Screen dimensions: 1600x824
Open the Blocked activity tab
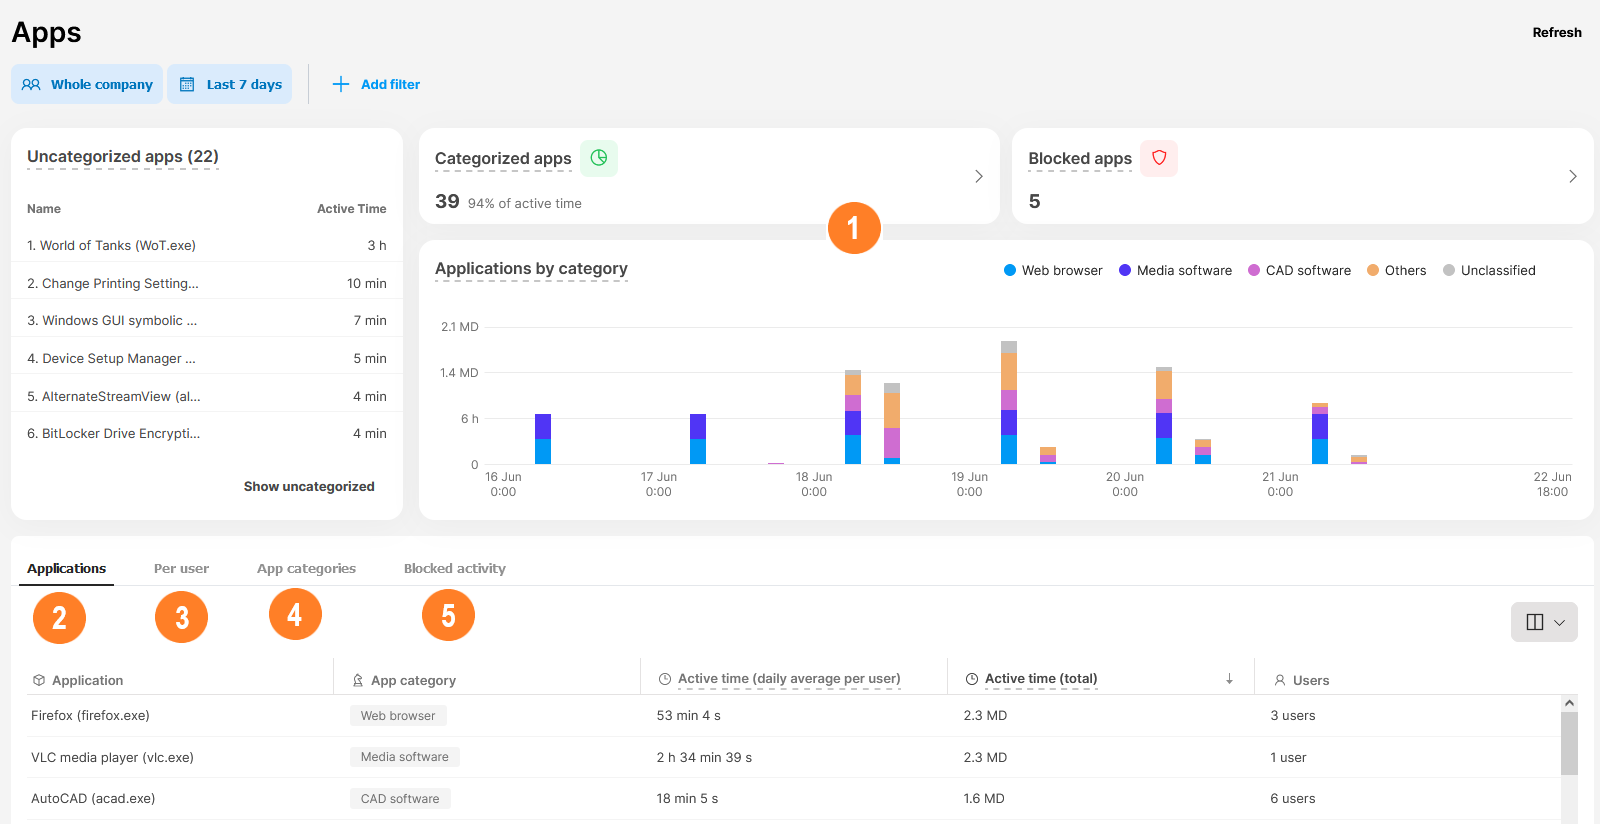click(x=454, y=568)
